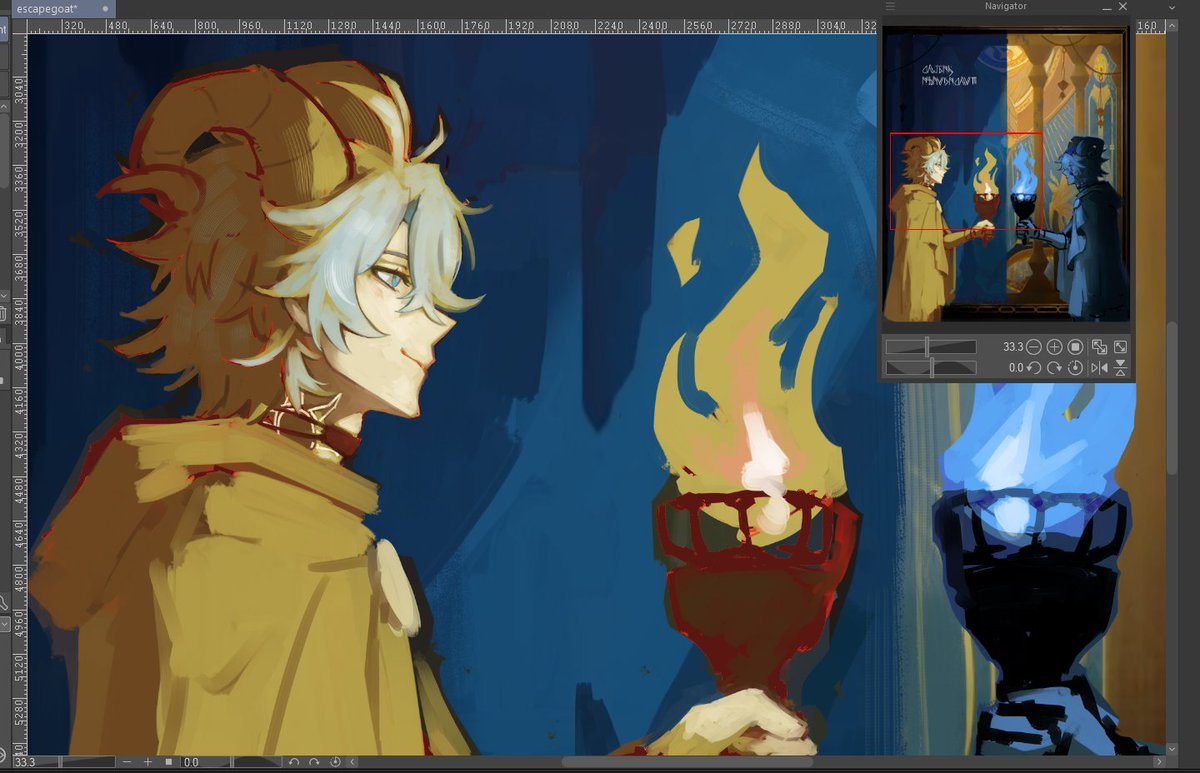Click the undo arrow on the bottom status bar
The height and width of the screenshot is (773, 1200).
click(x=293, y=760)
